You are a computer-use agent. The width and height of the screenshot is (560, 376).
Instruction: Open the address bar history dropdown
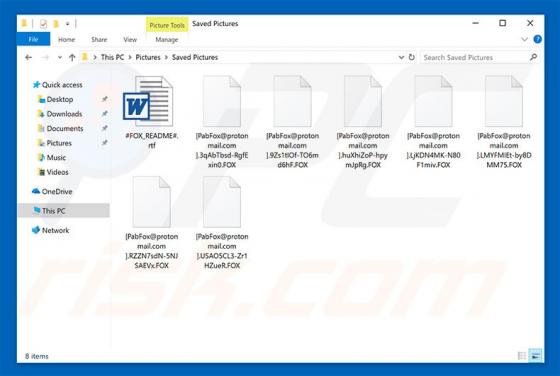coord(401,57)
